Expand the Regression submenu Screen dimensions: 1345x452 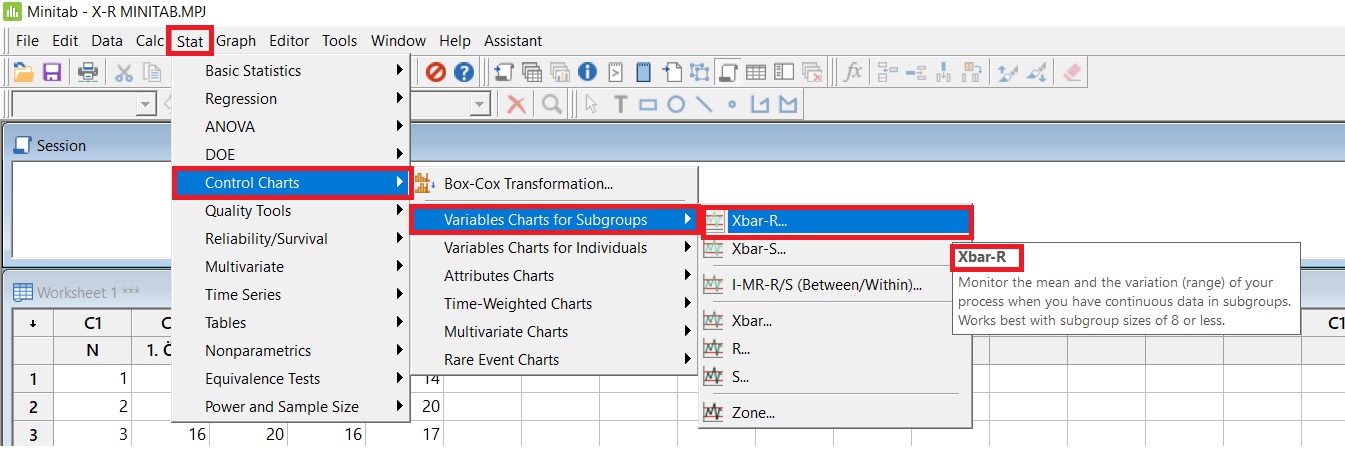(291, 98)
